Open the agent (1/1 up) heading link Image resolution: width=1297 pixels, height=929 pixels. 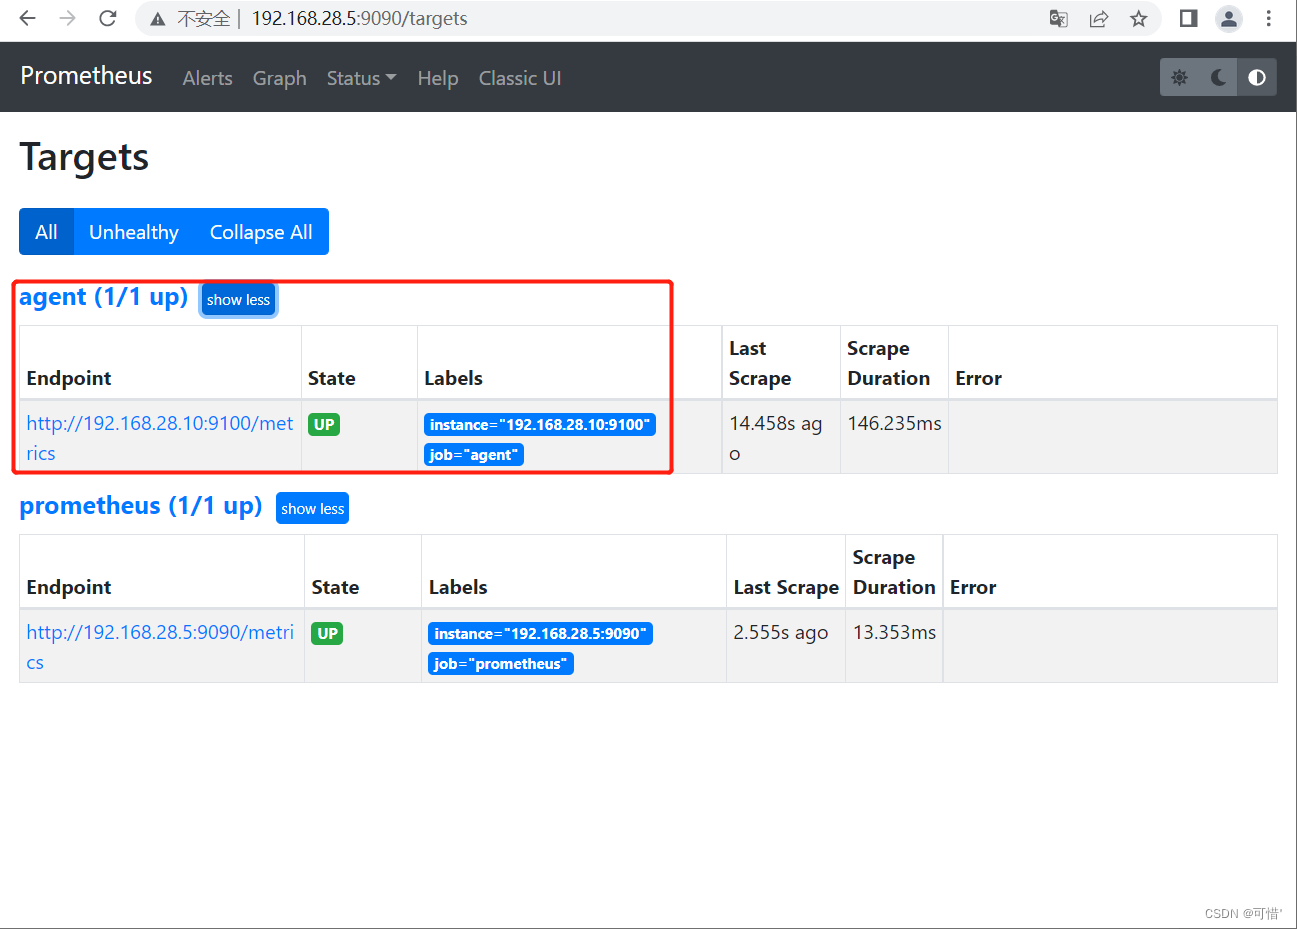(x=103, y=297)
